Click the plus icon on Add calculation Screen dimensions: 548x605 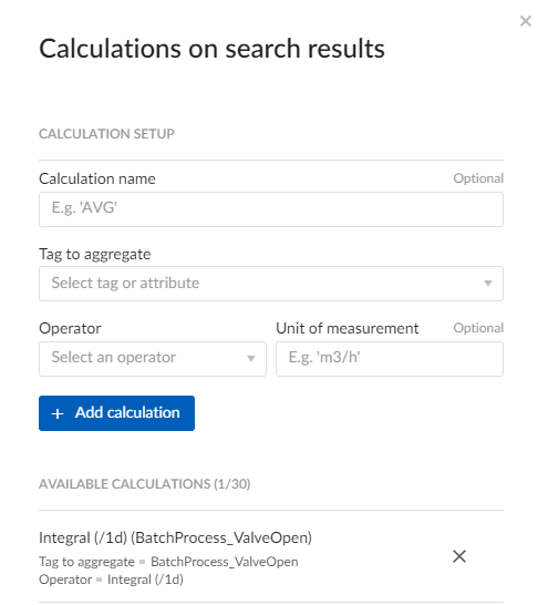click(58, 414)
